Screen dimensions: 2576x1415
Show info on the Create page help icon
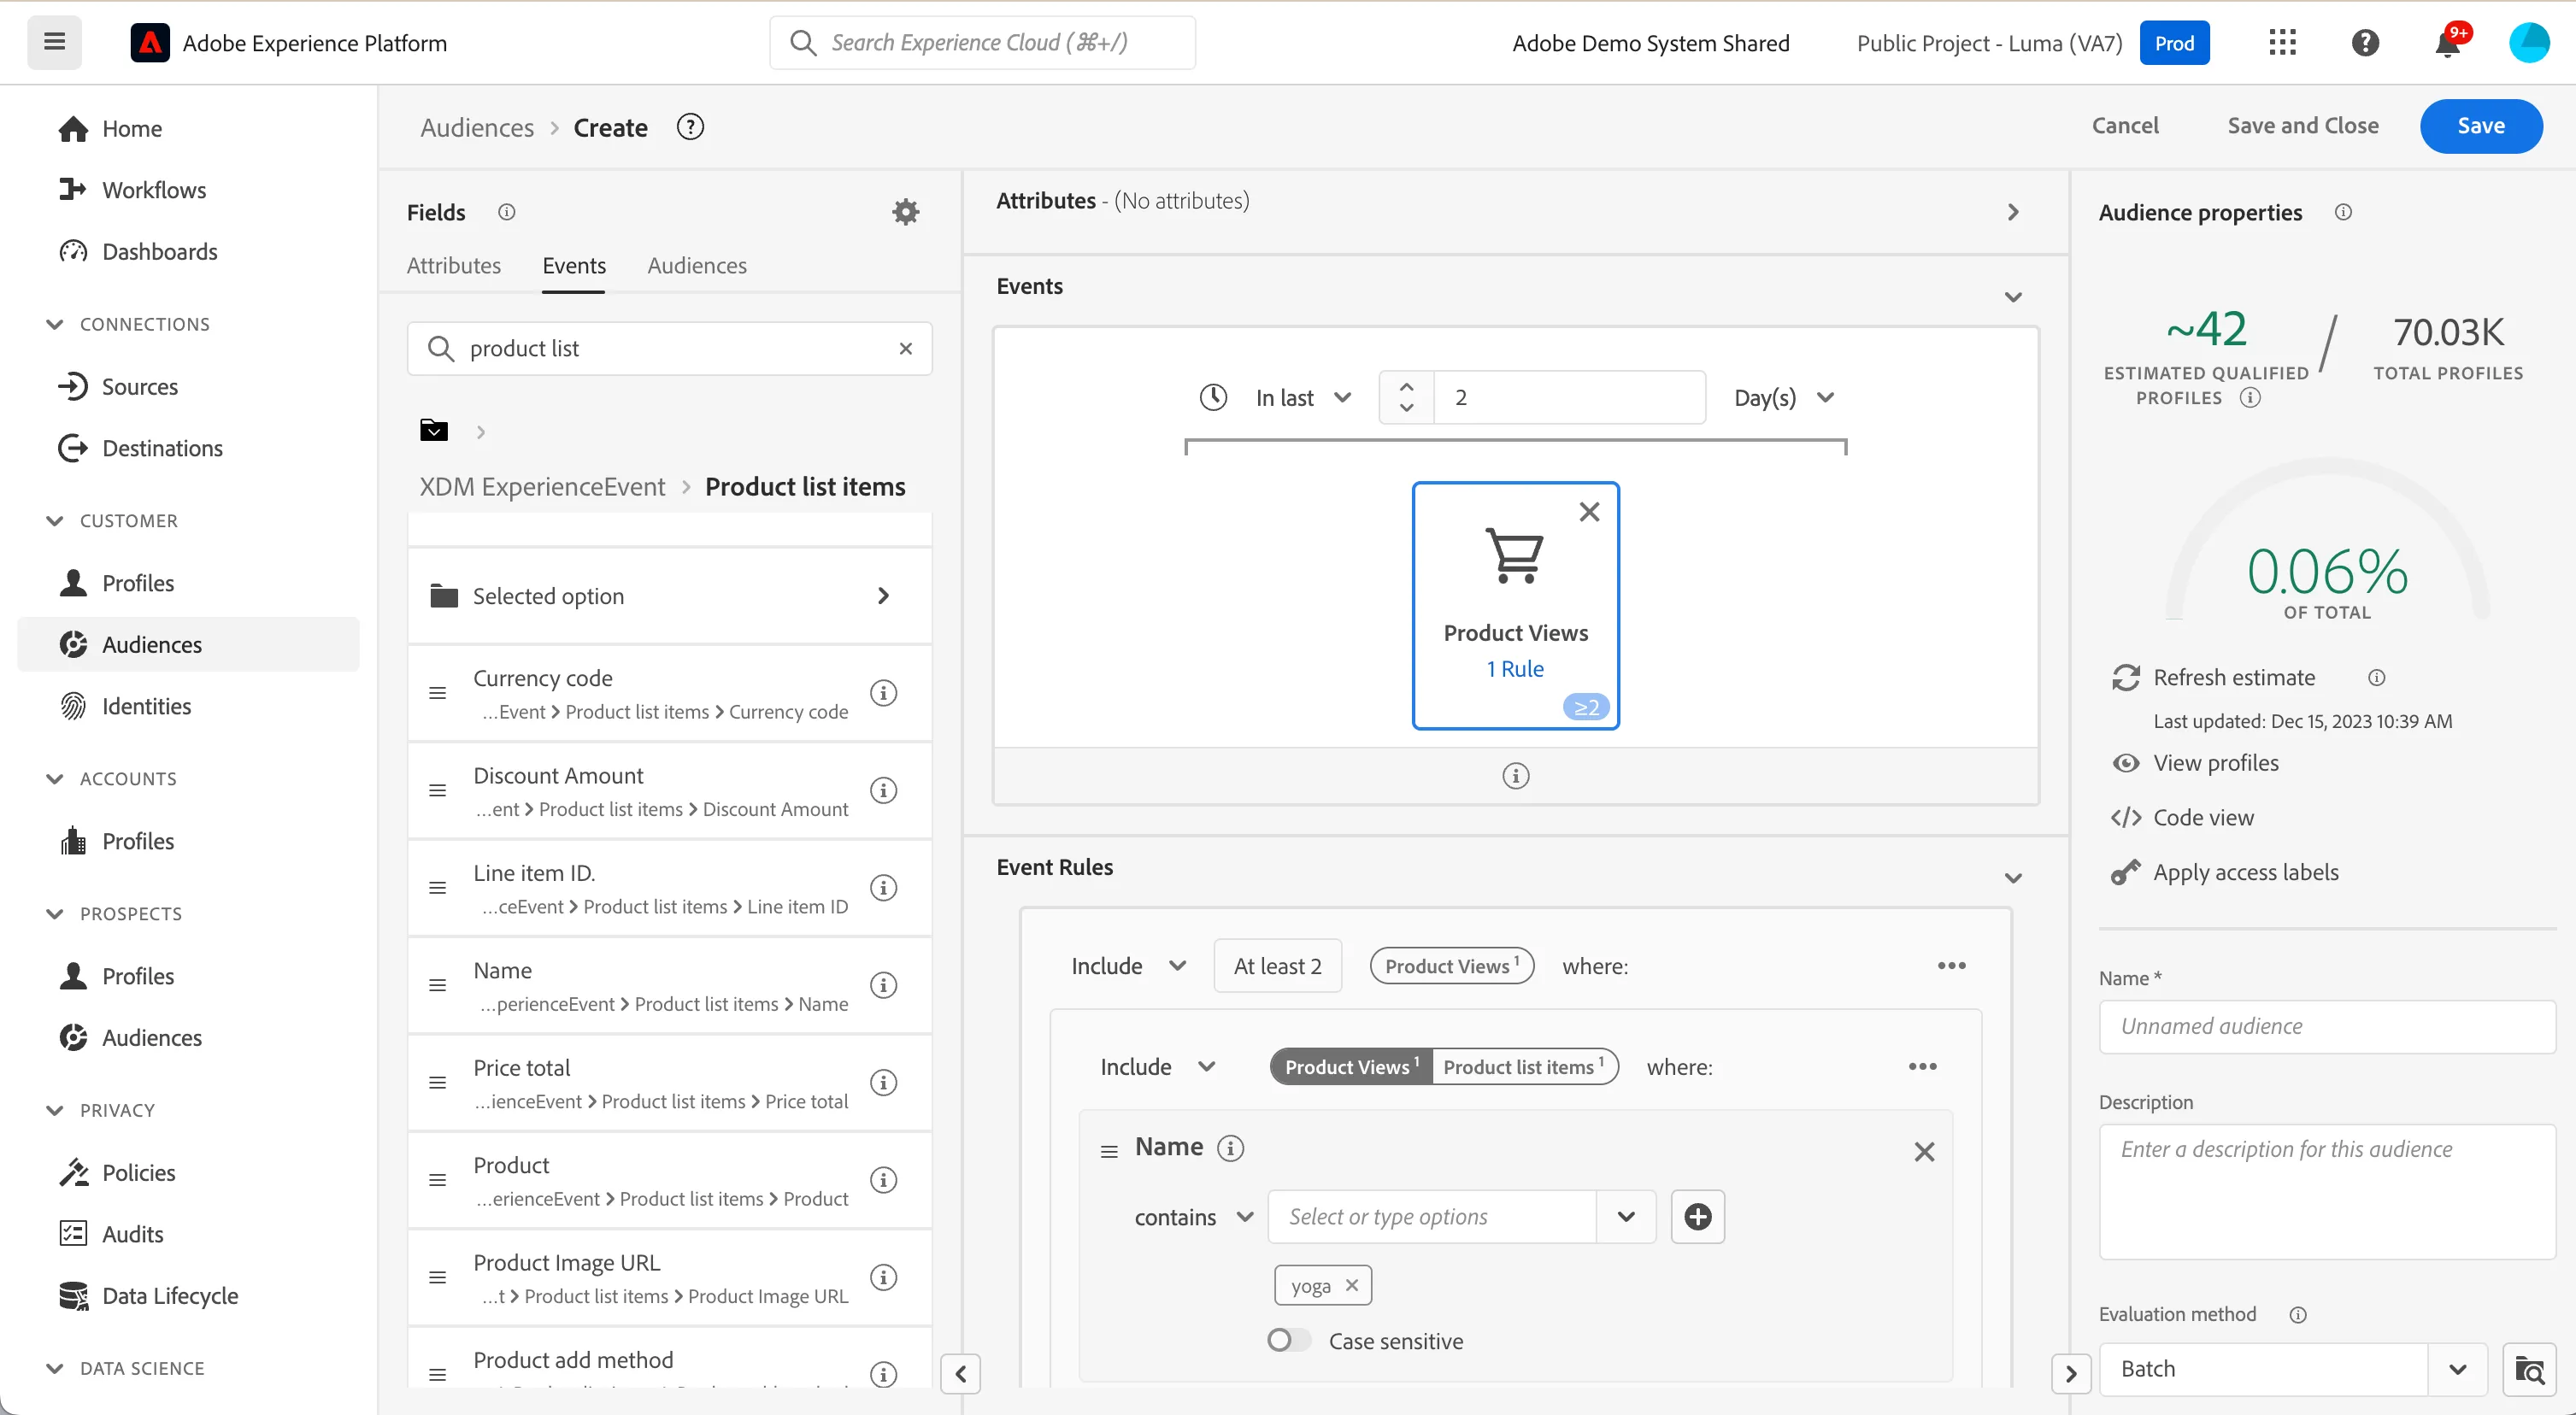point(690,127)
